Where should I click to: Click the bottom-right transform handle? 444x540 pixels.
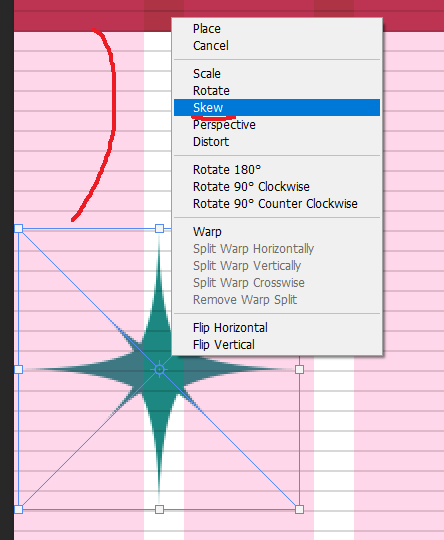(299, 509)
